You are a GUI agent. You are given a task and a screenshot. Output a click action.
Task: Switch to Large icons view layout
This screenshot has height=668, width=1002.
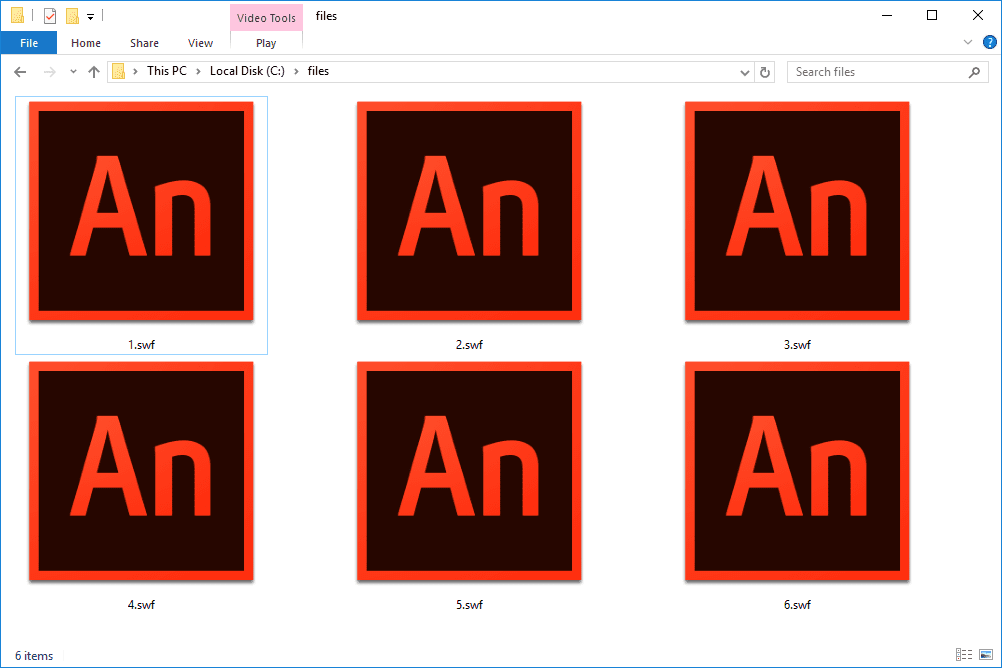986,654
